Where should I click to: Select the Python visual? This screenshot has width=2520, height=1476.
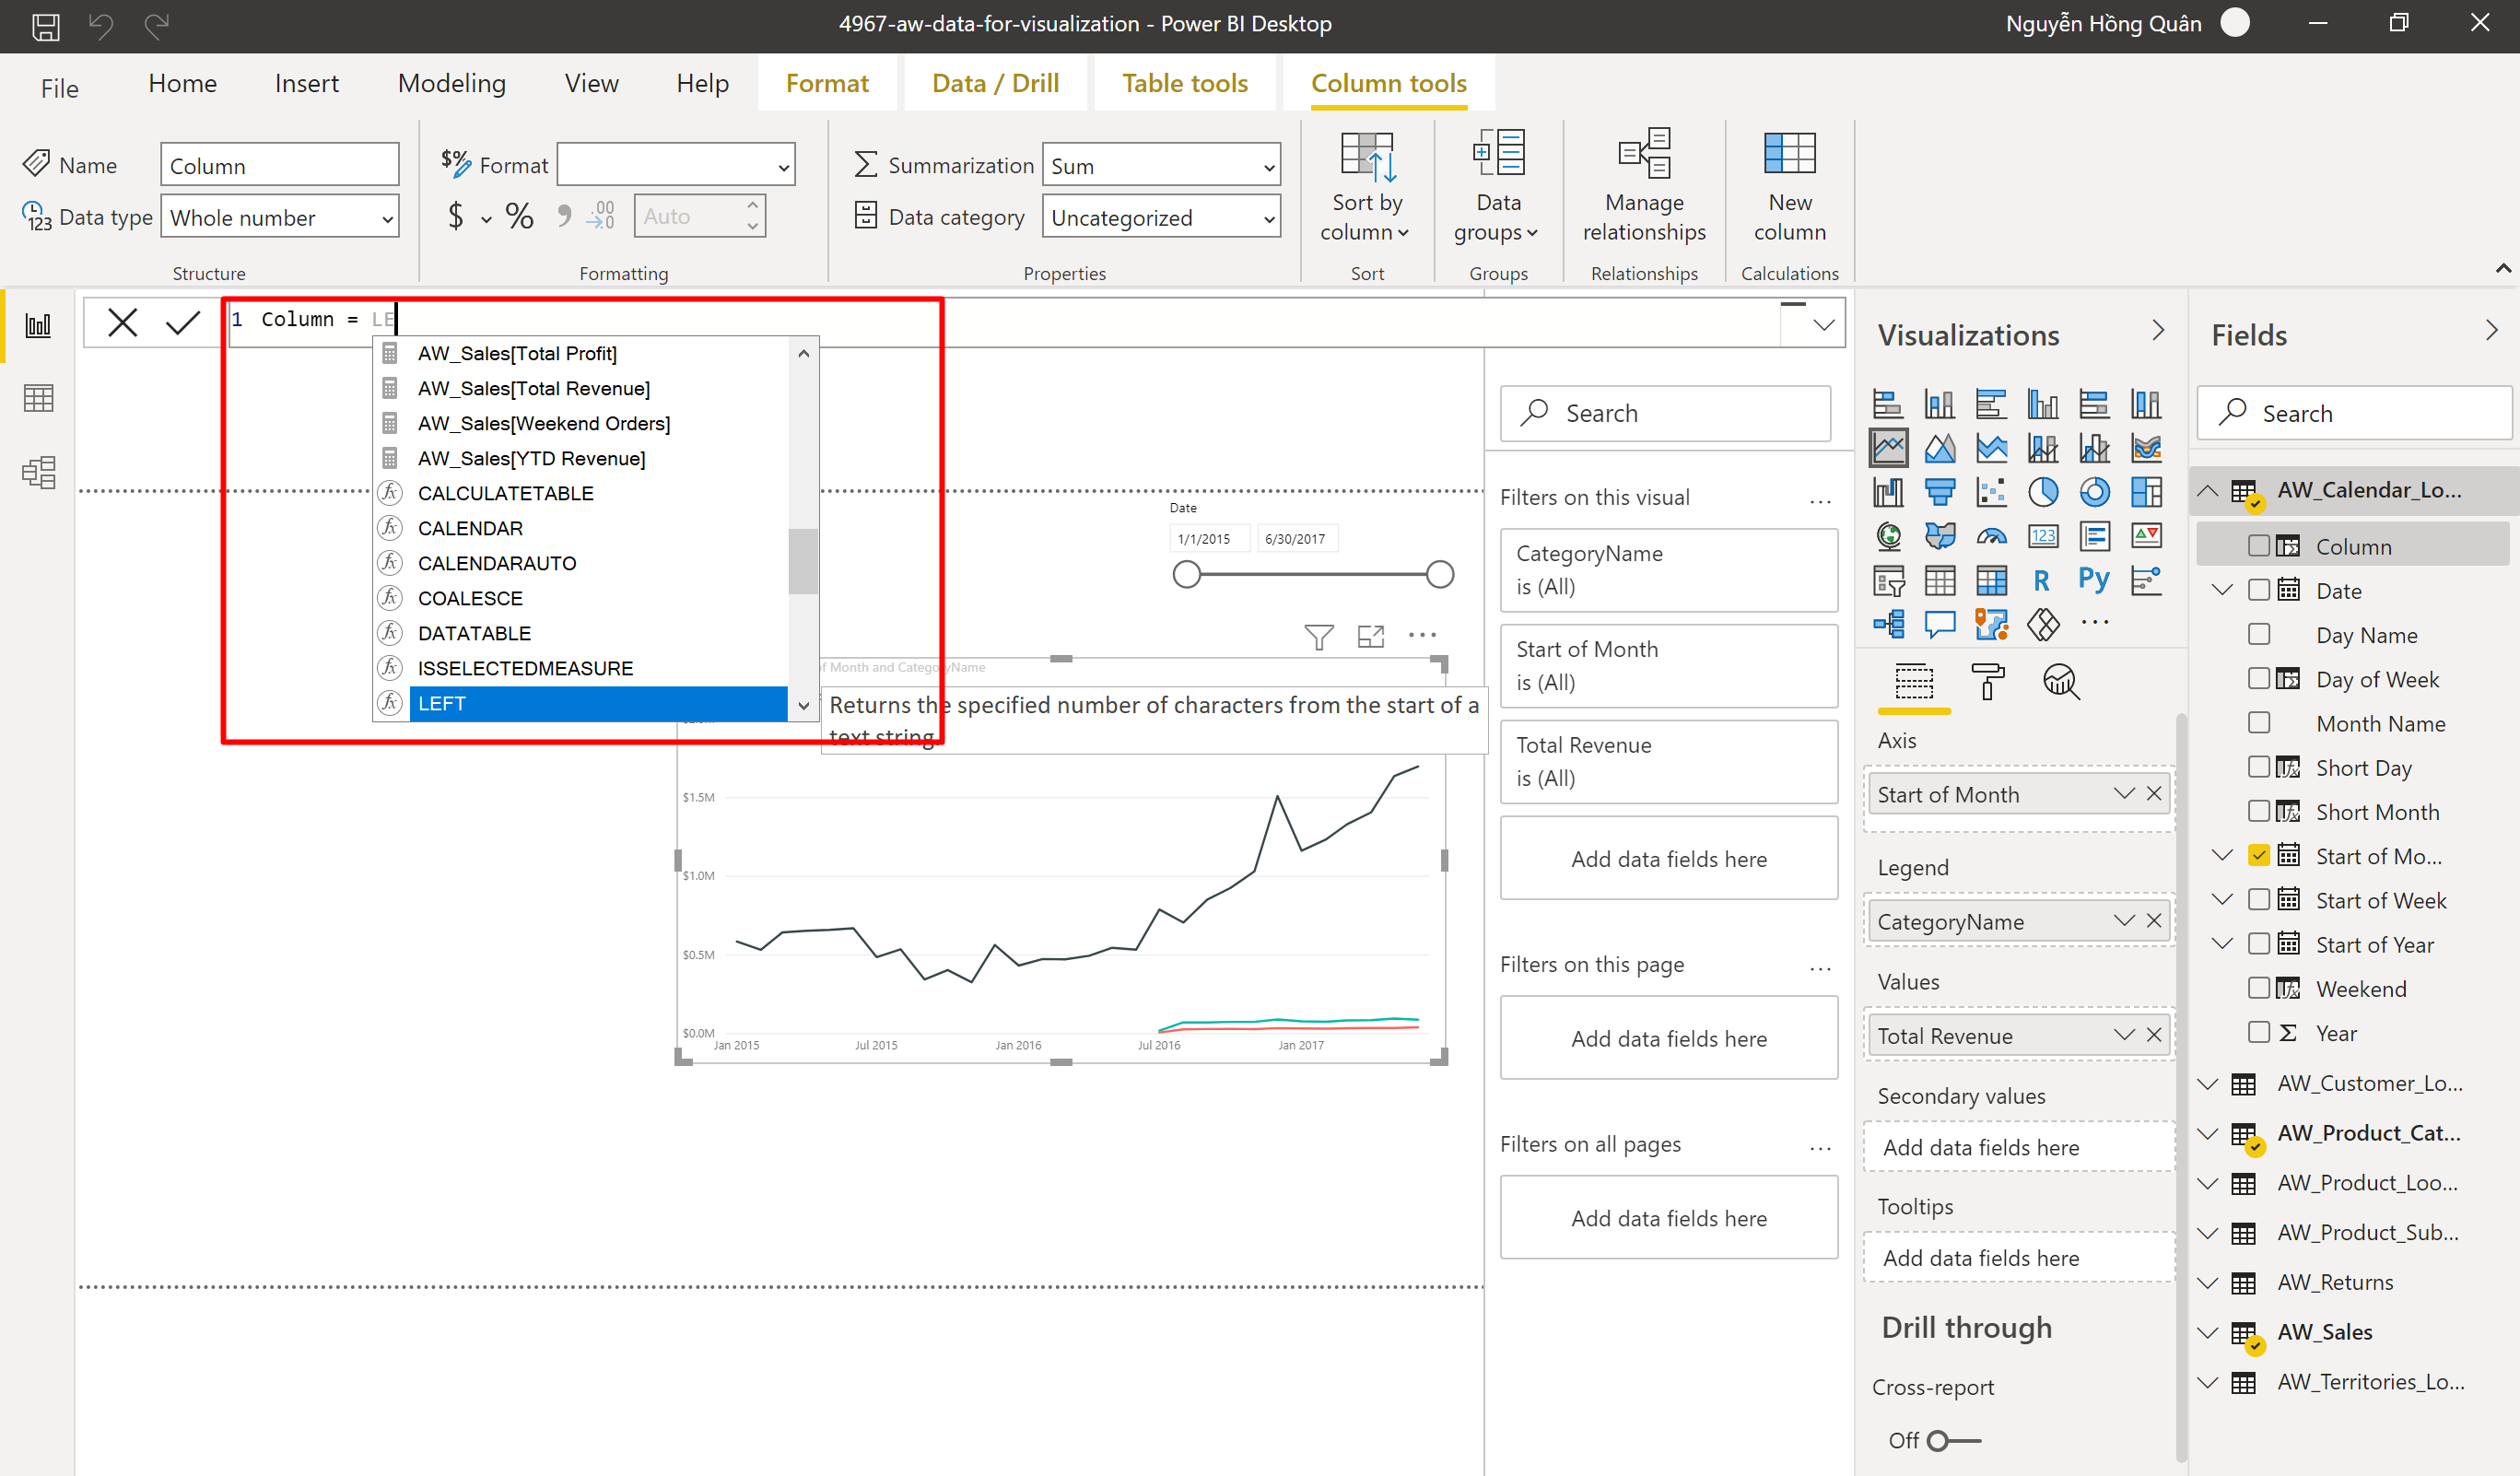[x=2094, y=579]
